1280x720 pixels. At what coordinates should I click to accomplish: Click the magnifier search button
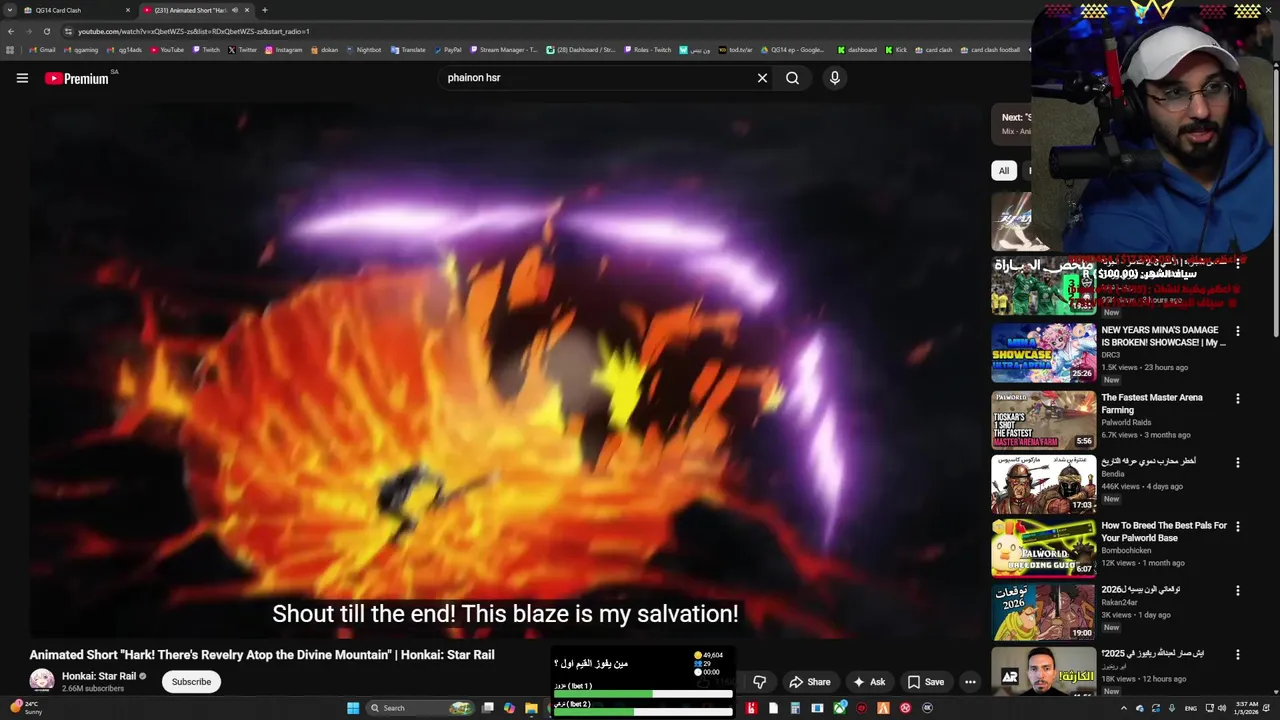coord(792,78)
